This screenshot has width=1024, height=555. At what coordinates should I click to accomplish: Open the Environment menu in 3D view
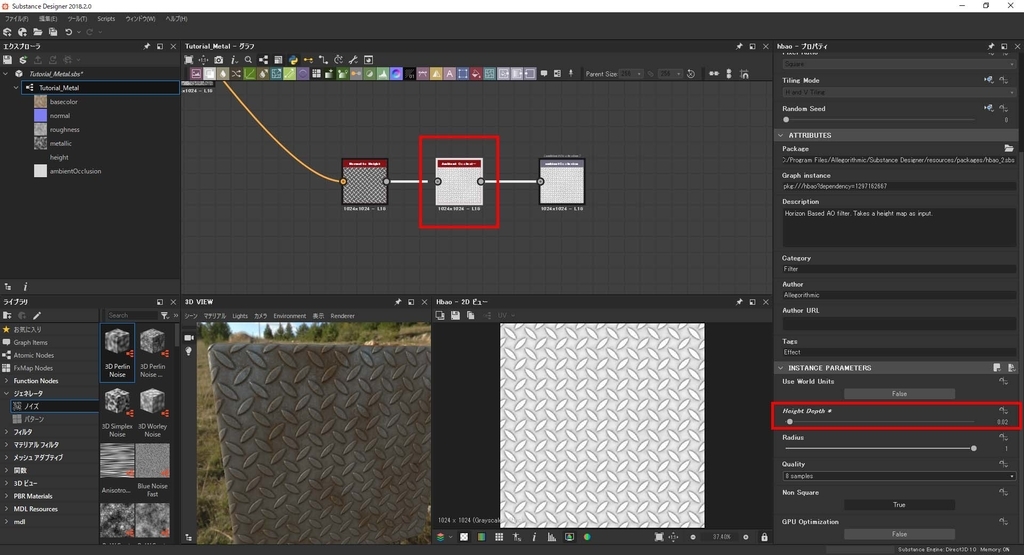[x=289, y=316]
